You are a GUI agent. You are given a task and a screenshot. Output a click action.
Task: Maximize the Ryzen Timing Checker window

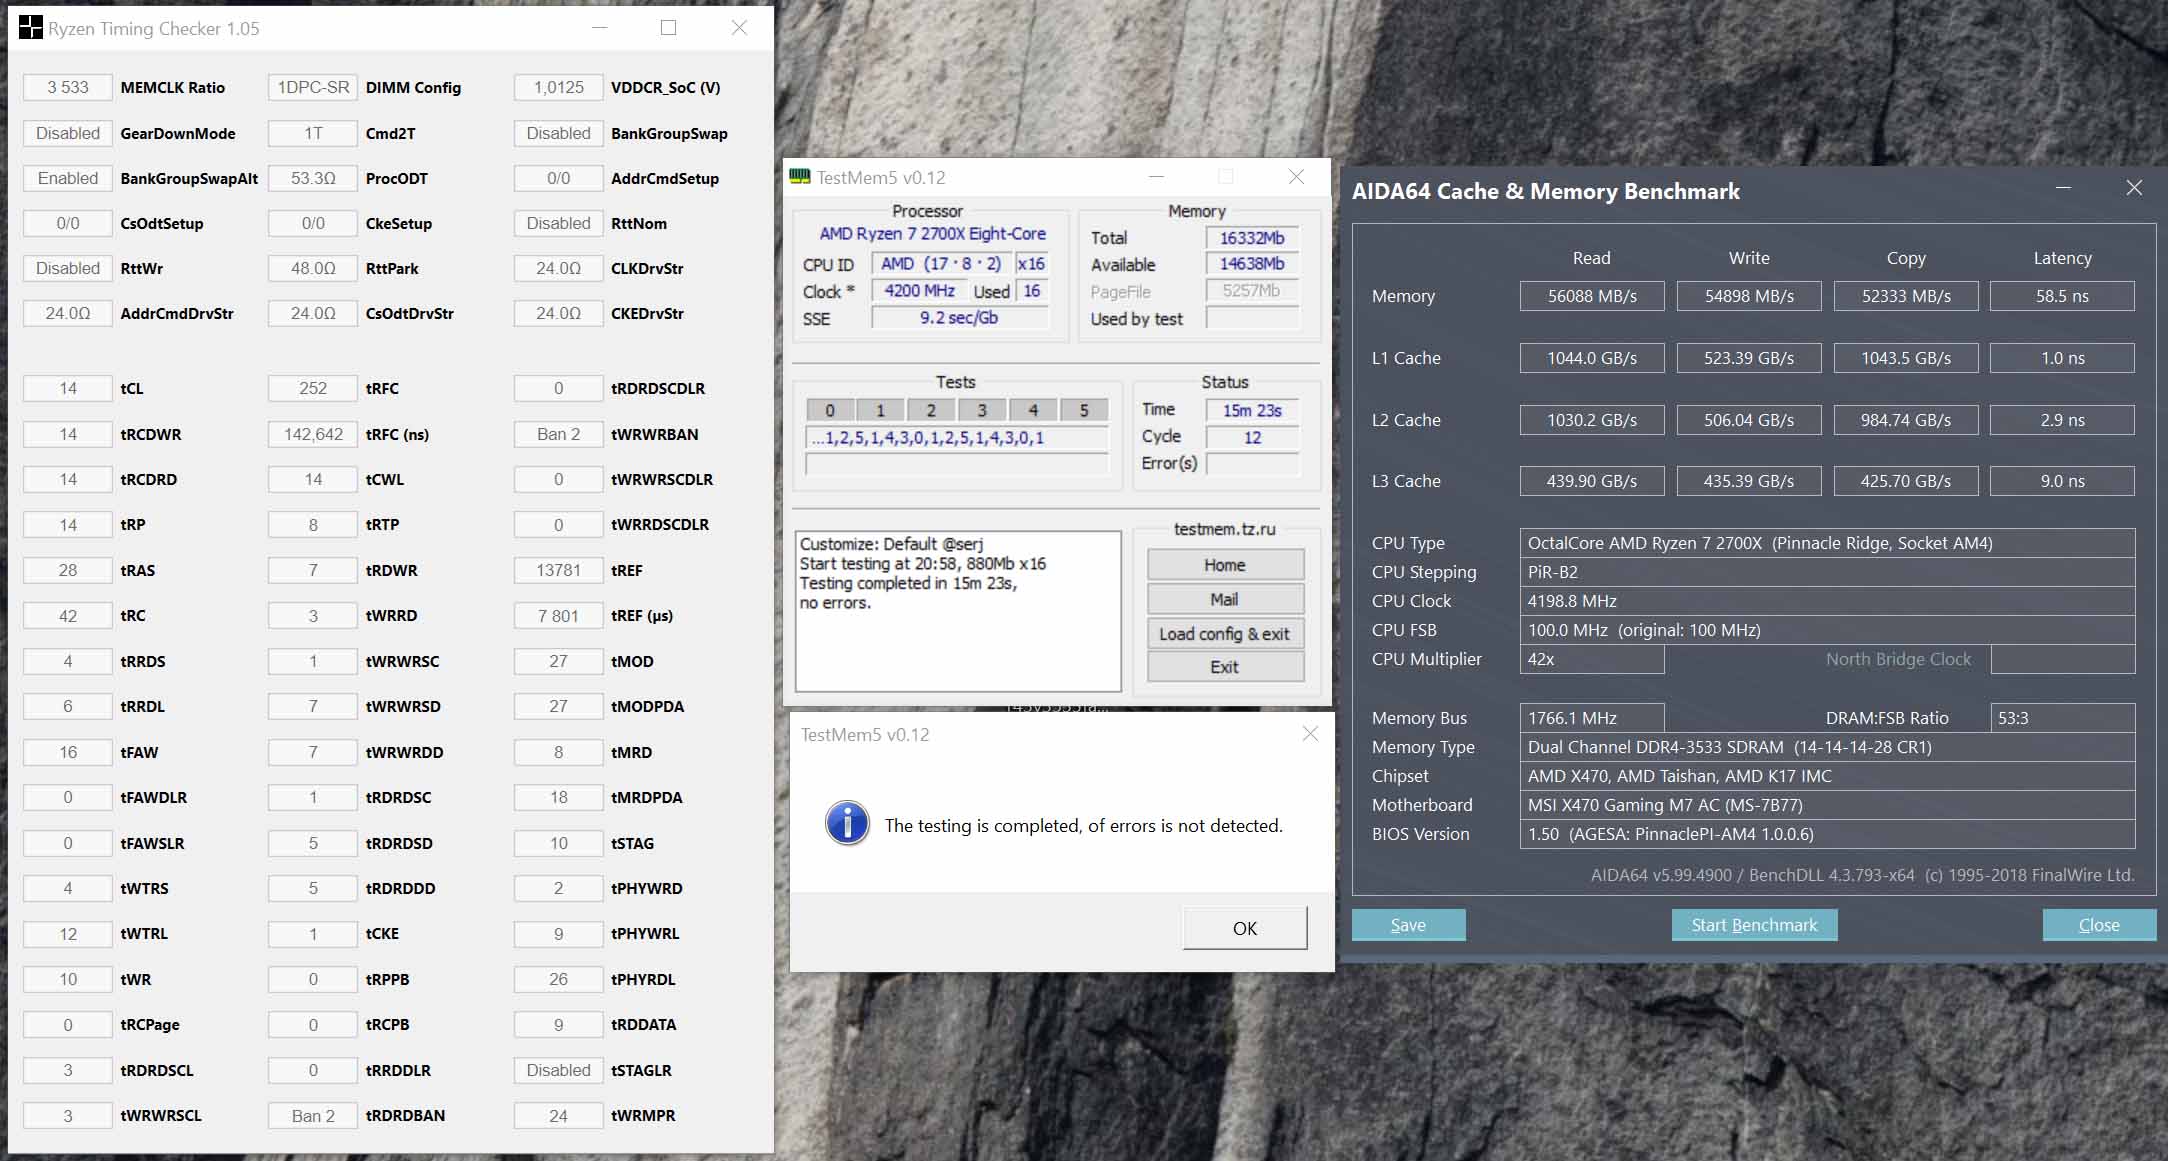pyautogui.click(x=668, y=28)
